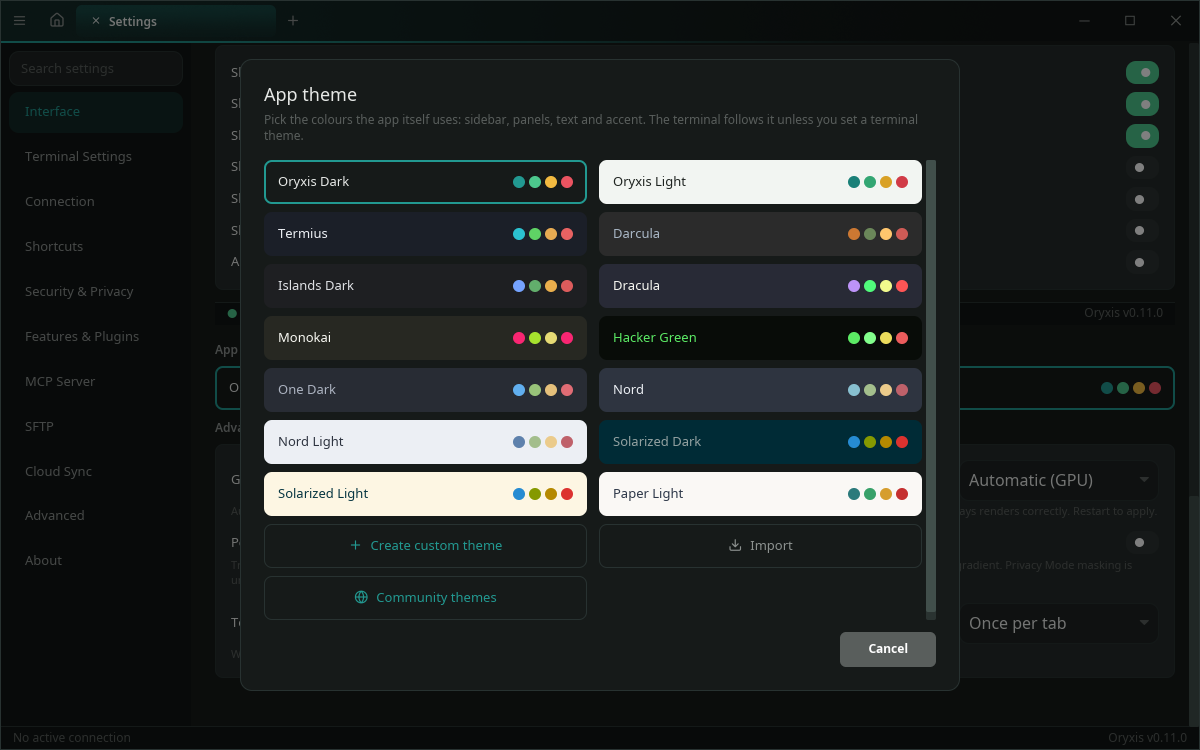Toggle the second enabled switch in settings
Screen dimensions: 1200x750
[1142, 104]
